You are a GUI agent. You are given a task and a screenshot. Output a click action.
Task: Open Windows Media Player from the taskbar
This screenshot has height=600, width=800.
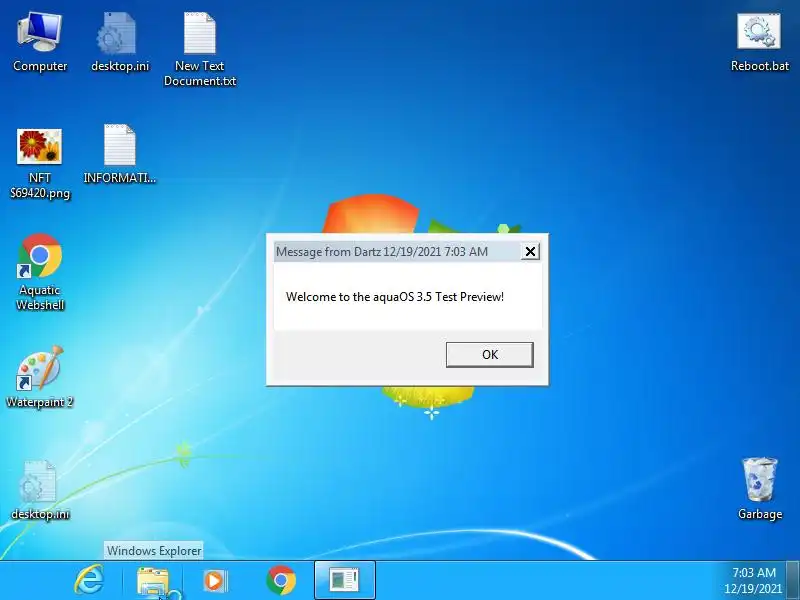click(x=215, y=581)
